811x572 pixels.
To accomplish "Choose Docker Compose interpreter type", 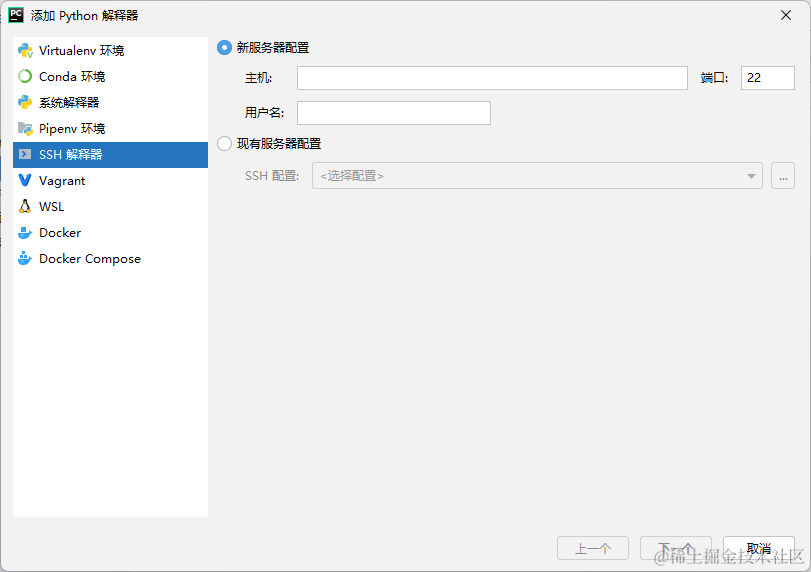I will [110, 259].
